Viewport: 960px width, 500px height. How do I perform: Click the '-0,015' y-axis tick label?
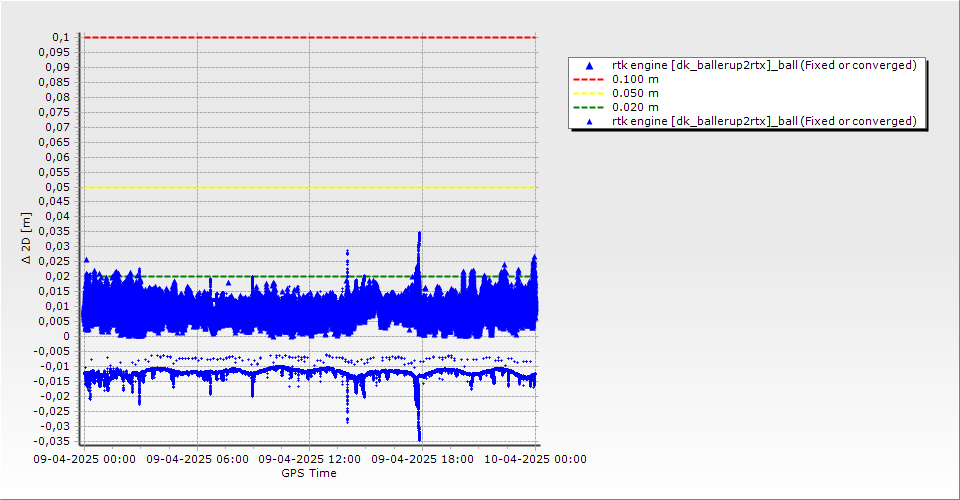click(52, 382)
